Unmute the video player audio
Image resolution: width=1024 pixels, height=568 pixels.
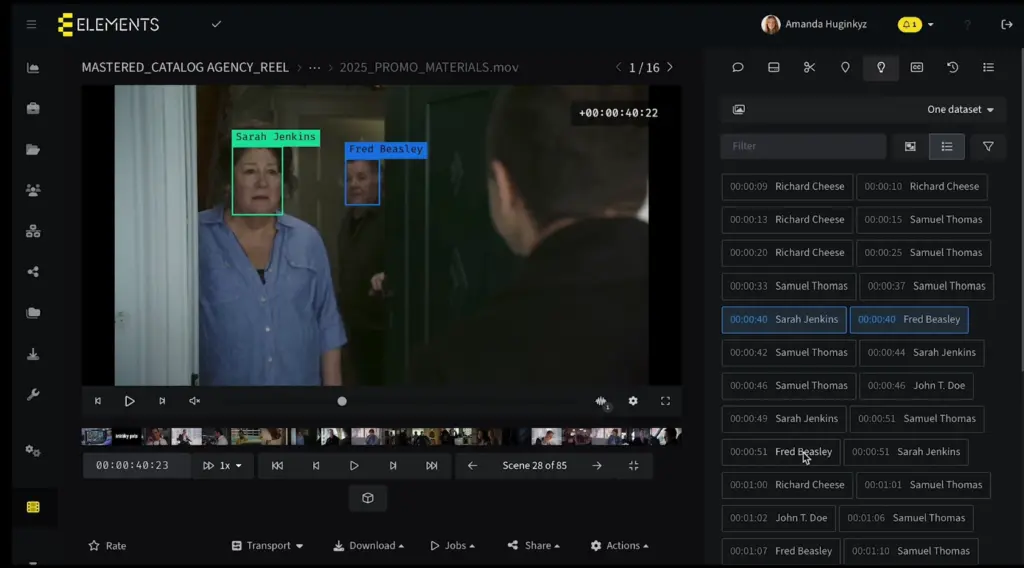click(x=195, y=401)
